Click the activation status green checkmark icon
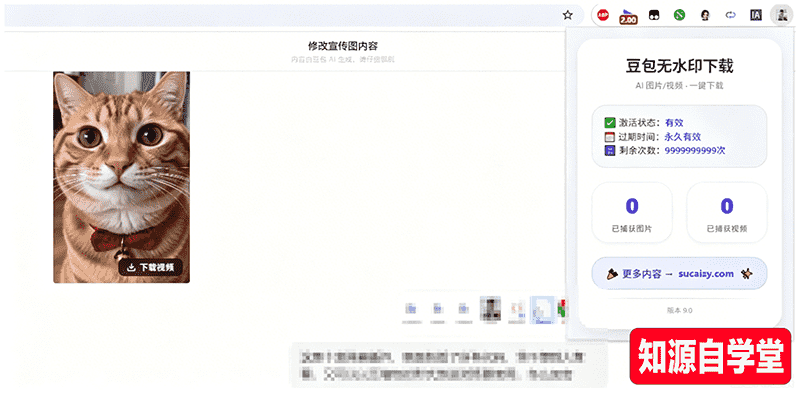Viewport: 800px width, 395px height. pos(609,122)
